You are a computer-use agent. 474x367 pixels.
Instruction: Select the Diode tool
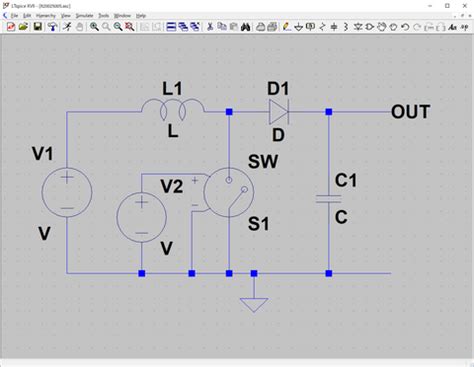pyautogui.click(x=358, y=27)
